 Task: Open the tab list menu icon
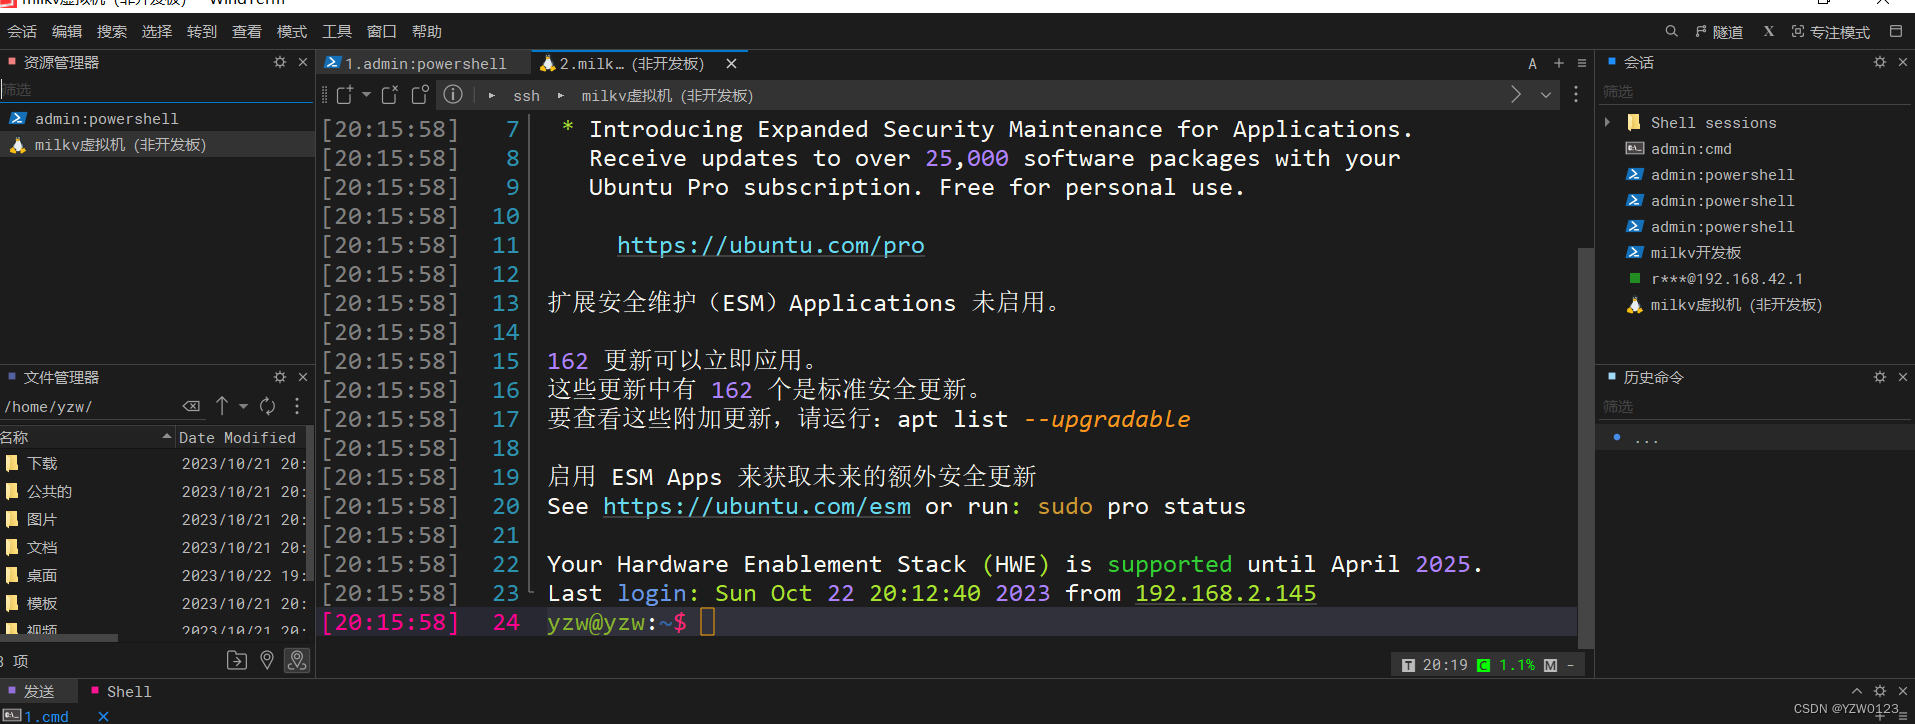coord(1582,63)
